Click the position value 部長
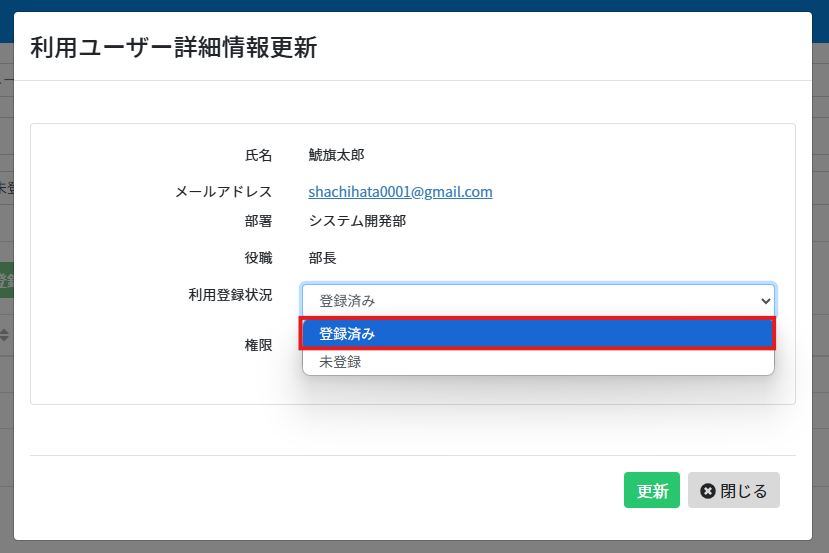 click(323, 258)
